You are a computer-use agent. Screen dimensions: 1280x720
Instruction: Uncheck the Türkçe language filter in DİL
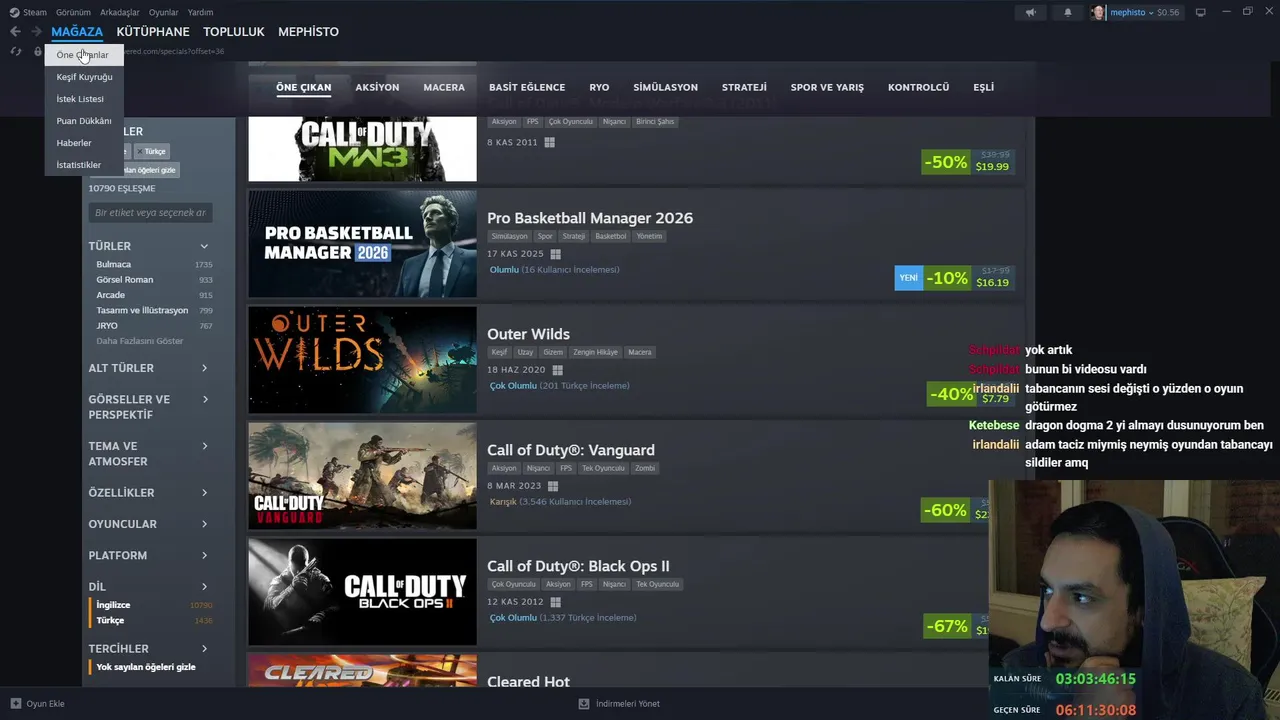(x=152, y=620)
